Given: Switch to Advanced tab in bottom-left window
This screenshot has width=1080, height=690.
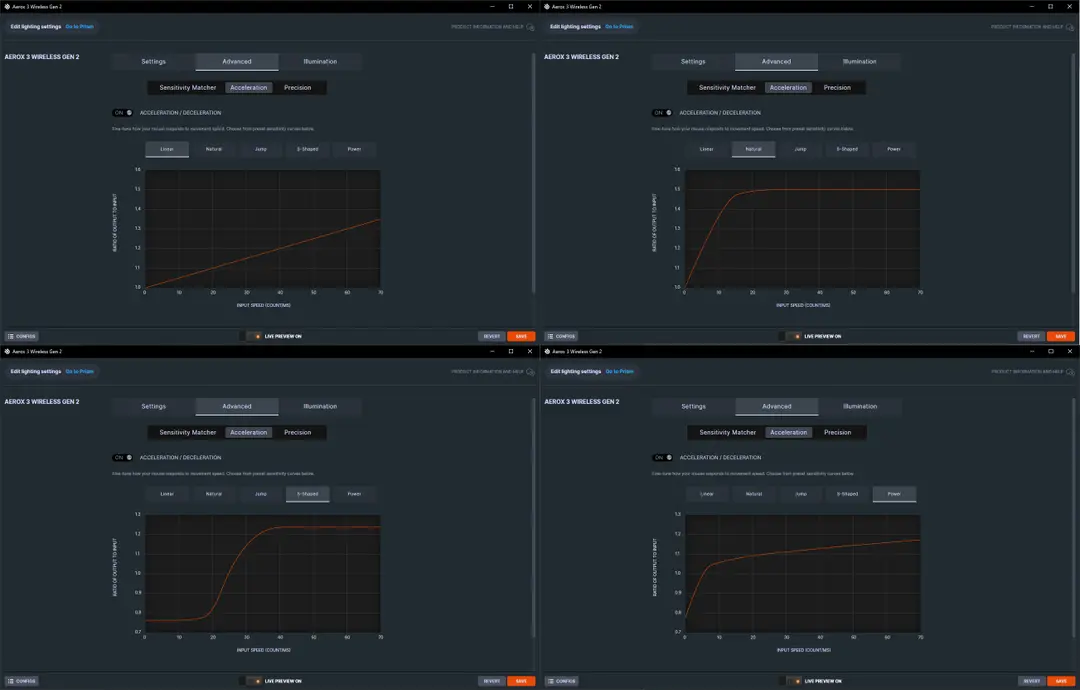Looking at the screenshot, I should pos(237,407).
